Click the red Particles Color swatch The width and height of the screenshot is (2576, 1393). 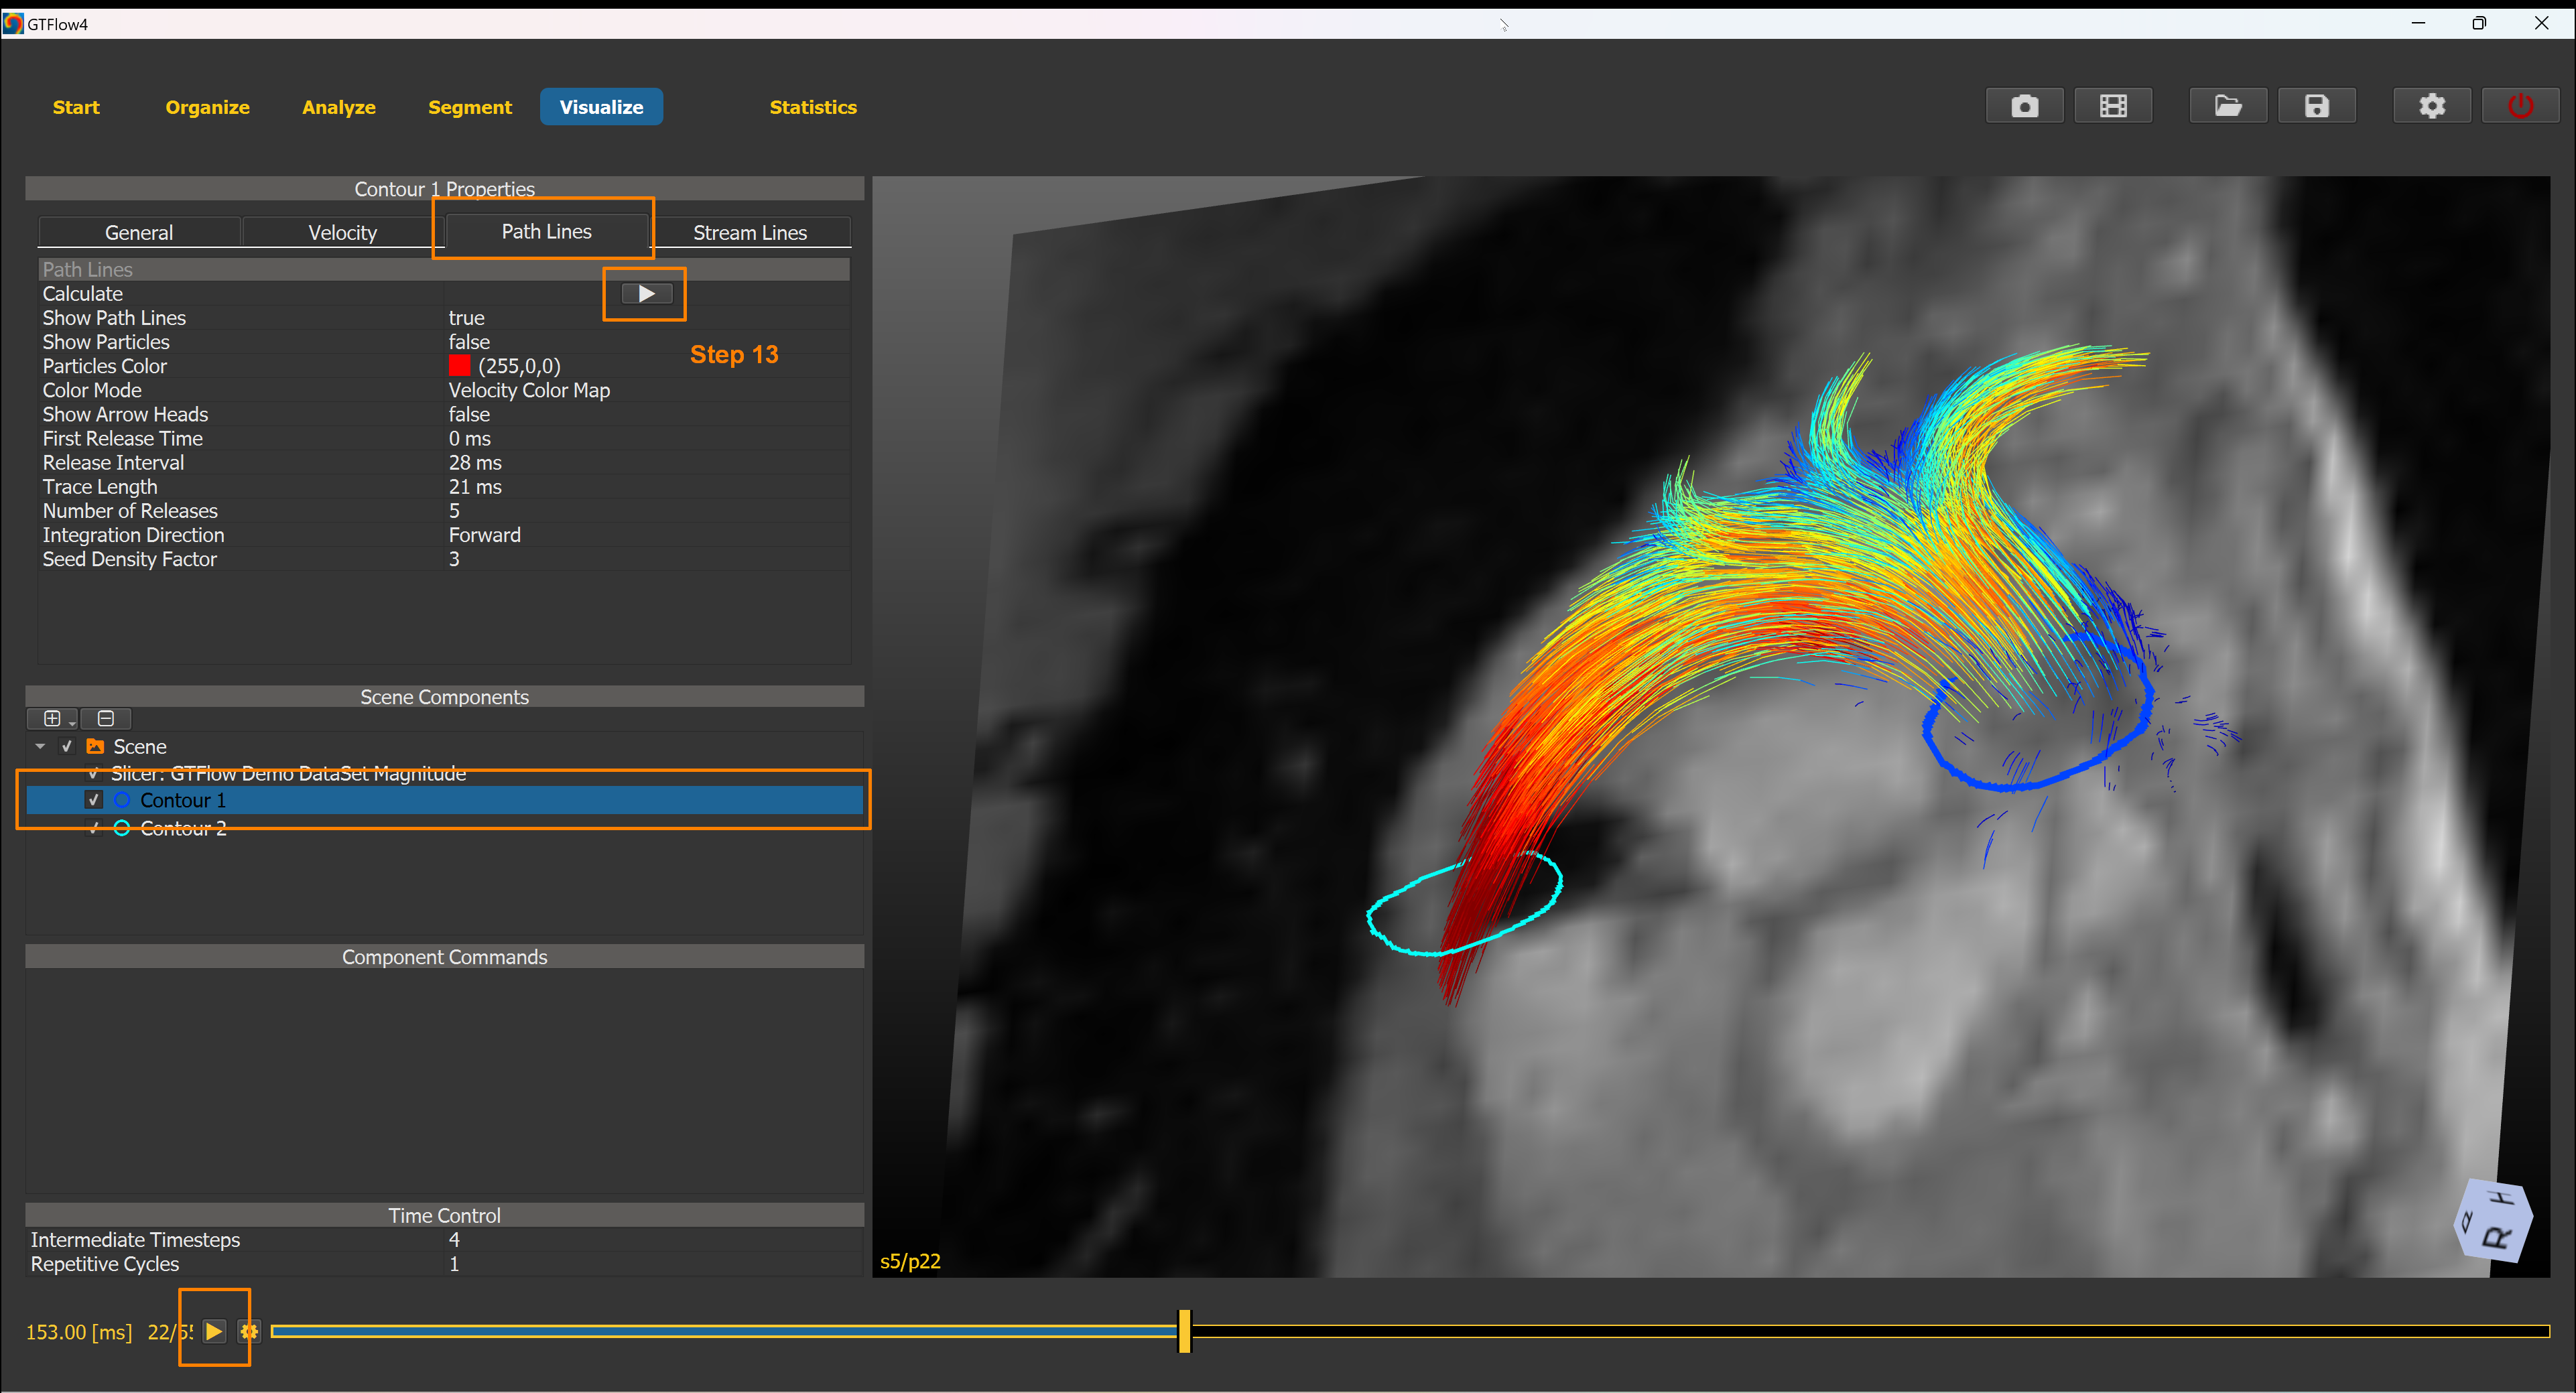point(460,366)
